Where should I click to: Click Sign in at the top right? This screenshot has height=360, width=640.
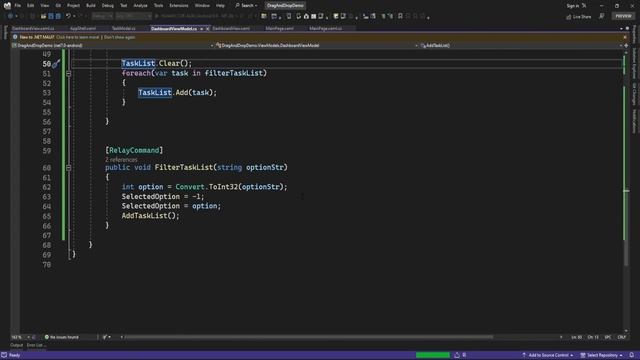573,6
